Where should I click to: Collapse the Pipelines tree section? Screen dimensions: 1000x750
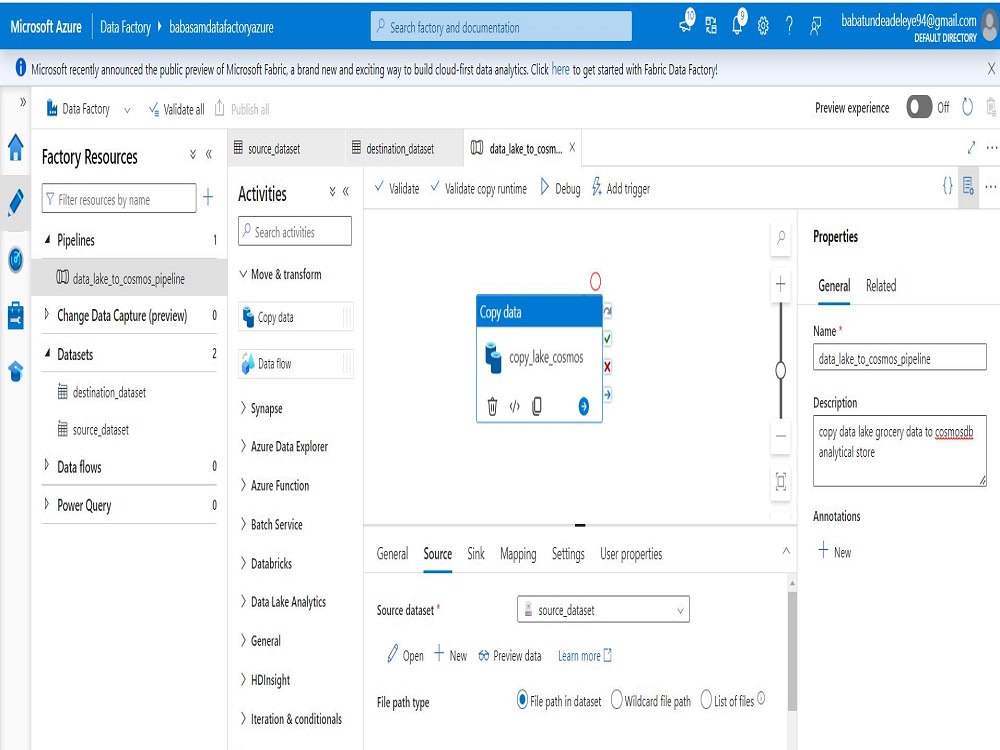click(47, 239)
